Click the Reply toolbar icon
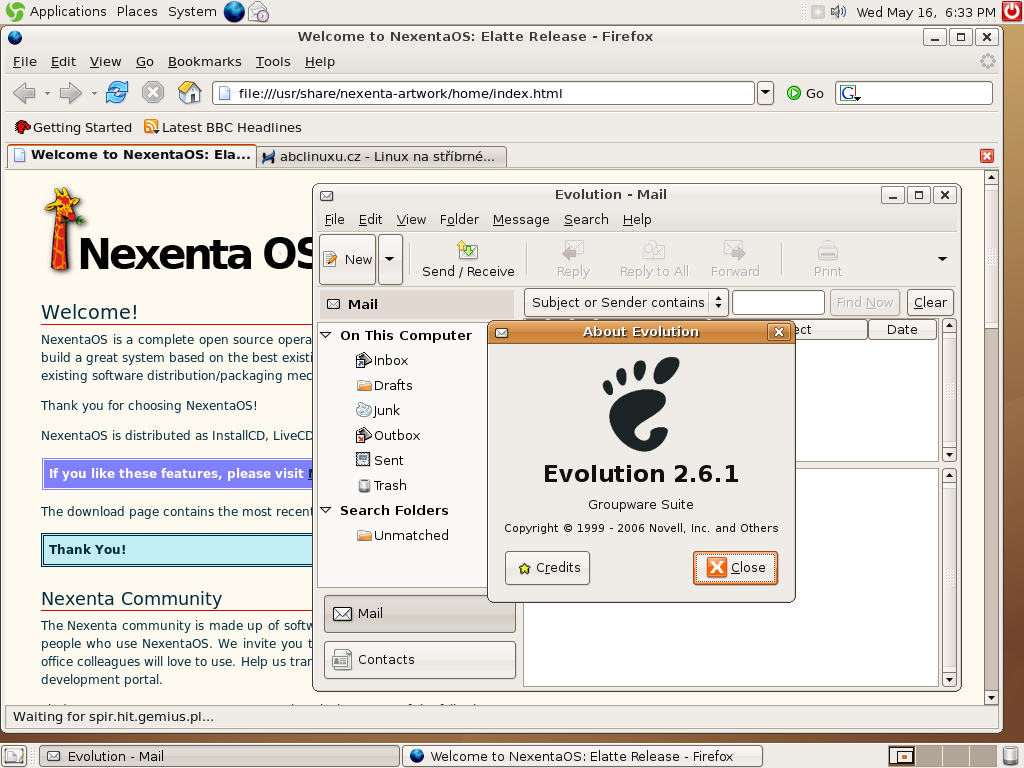 click(x=573, y=251)
